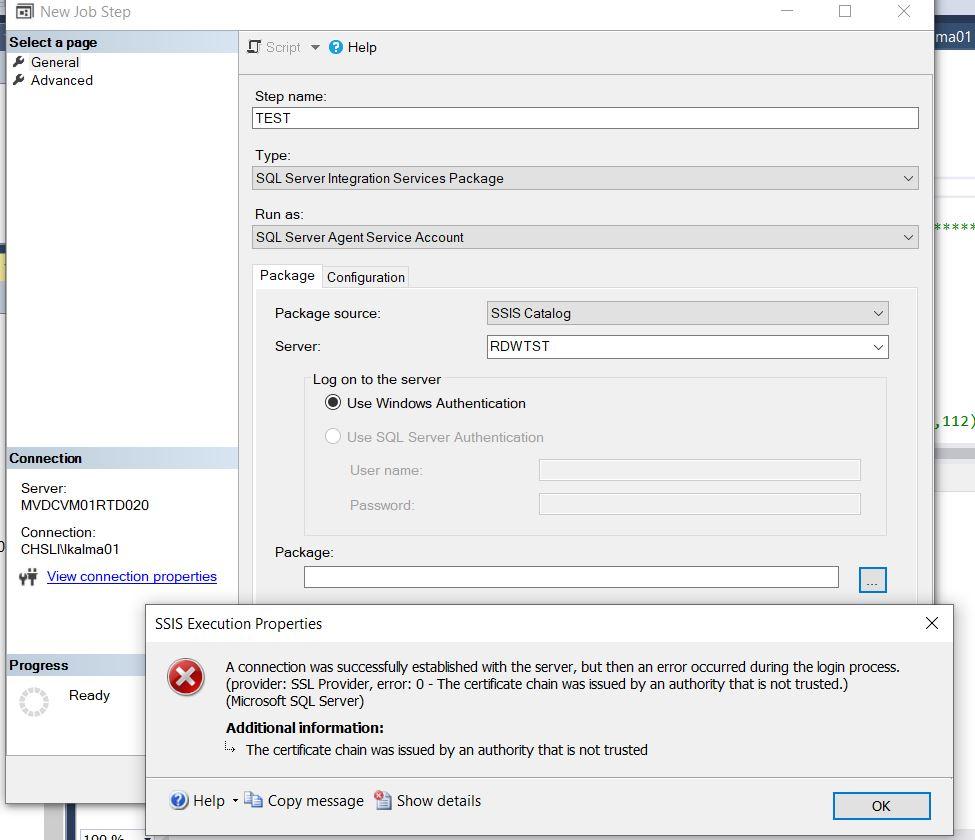This screenshot has height=840, width=975.
Task: Click the Copy message icon
Action: pos(254,800)
